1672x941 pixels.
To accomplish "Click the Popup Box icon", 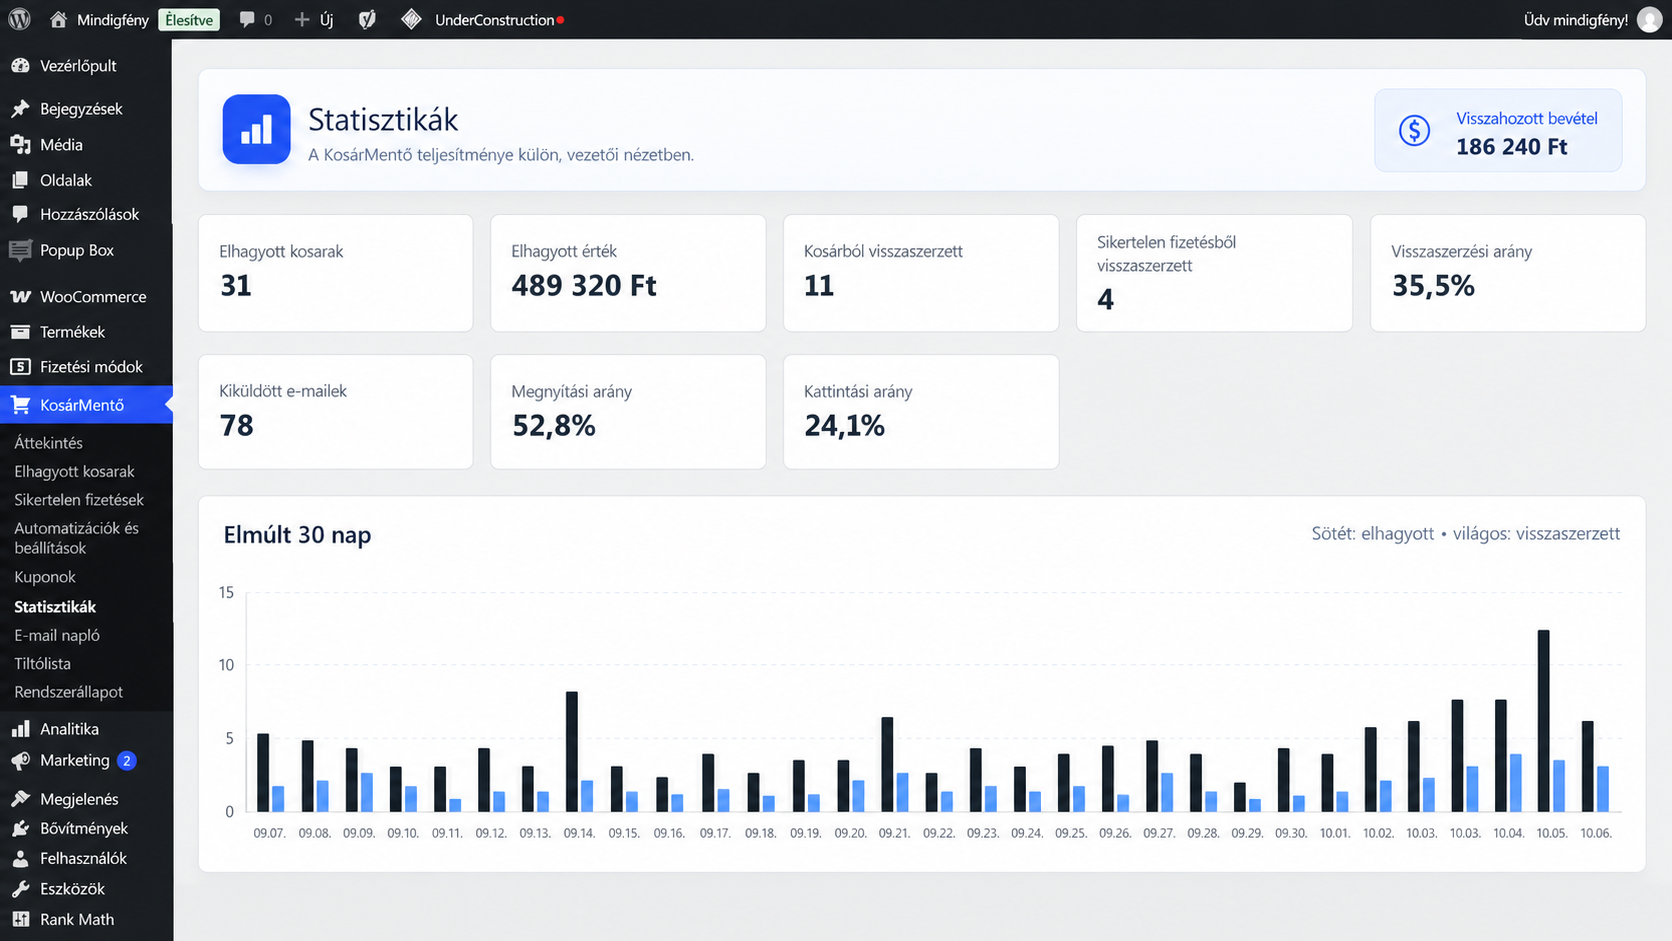I will coord(20,250).
